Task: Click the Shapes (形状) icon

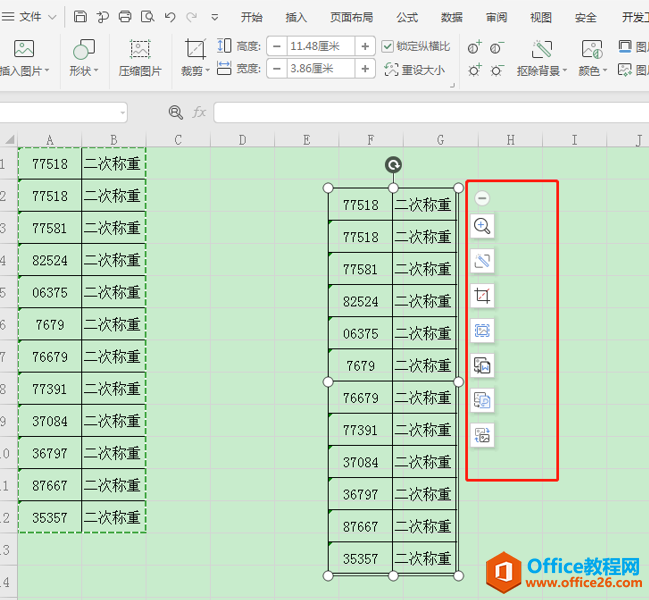Action: tap(84, 50)
